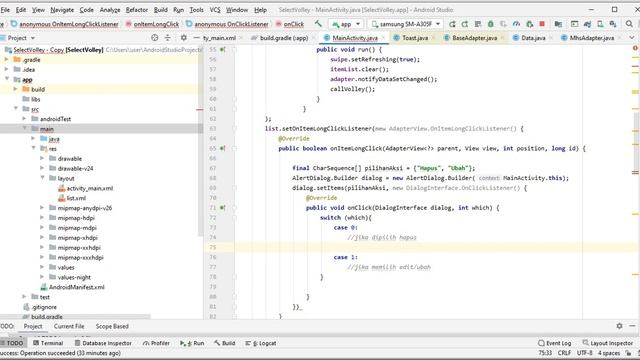Click the Debug app bug icon

click(491, 24)
